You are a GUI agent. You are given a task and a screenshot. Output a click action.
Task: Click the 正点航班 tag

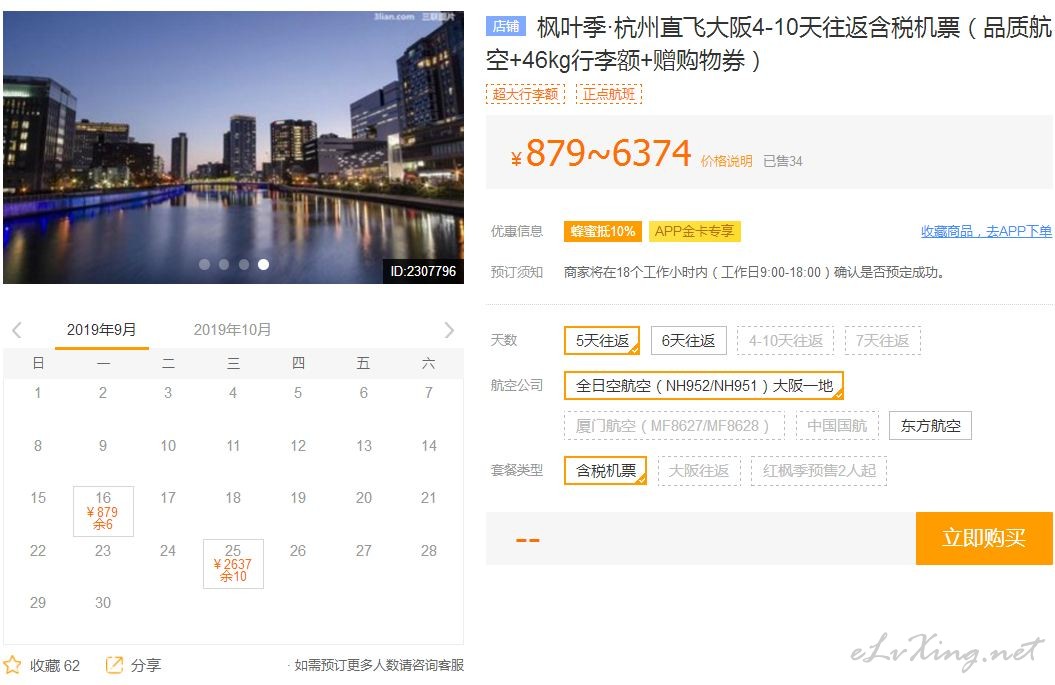click(x=609, y=94)
